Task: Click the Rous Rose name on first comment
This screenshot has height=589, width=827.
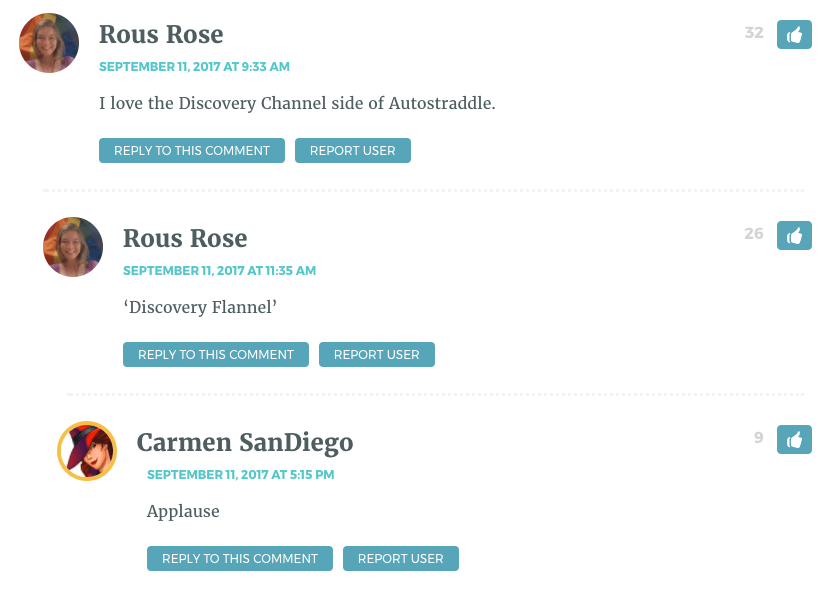Action: click(x=161, y=35)
